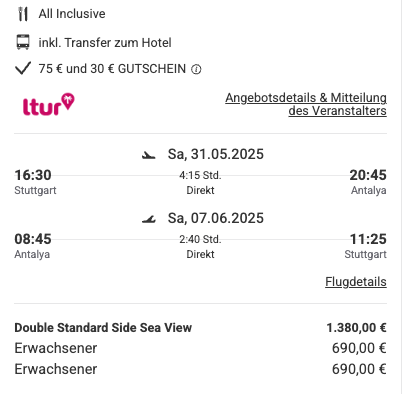Click the 16:30 Stuttgart departure time
405x394 pixels.
click(33, 175)
